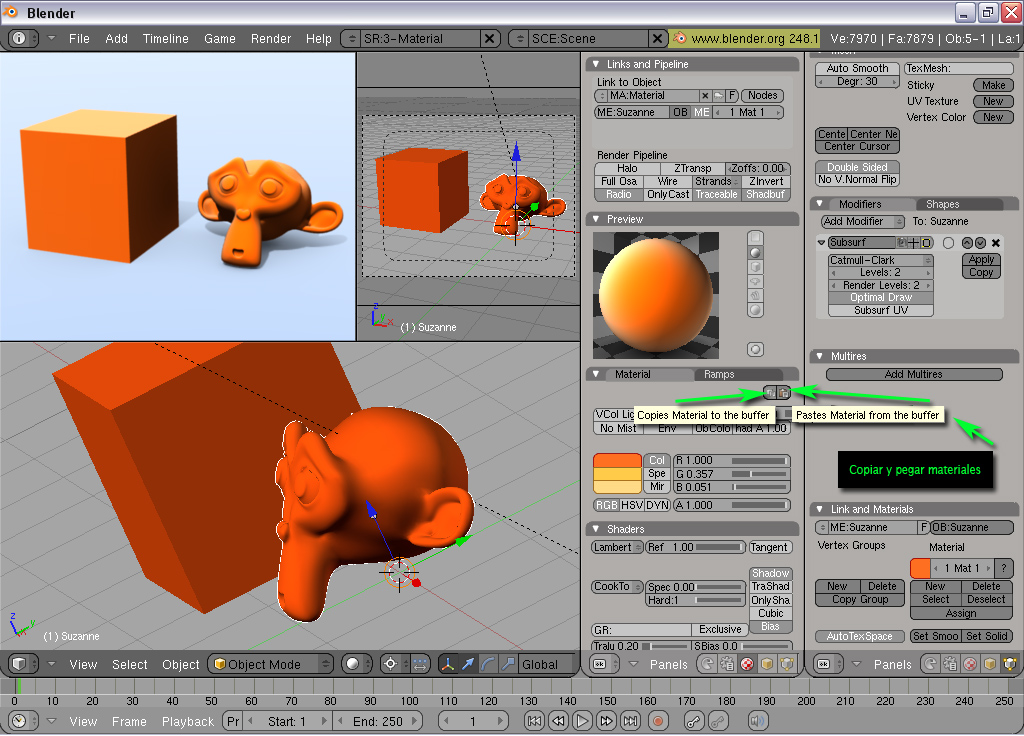Screen dimensions: 1024x736
Task: Collapse the Preview panel
Action: (x=596, y=219)
